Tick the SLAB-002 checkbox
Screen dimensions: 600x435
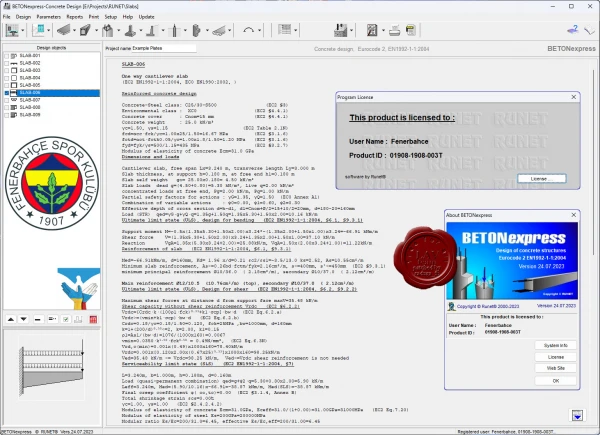pos(7,63)
